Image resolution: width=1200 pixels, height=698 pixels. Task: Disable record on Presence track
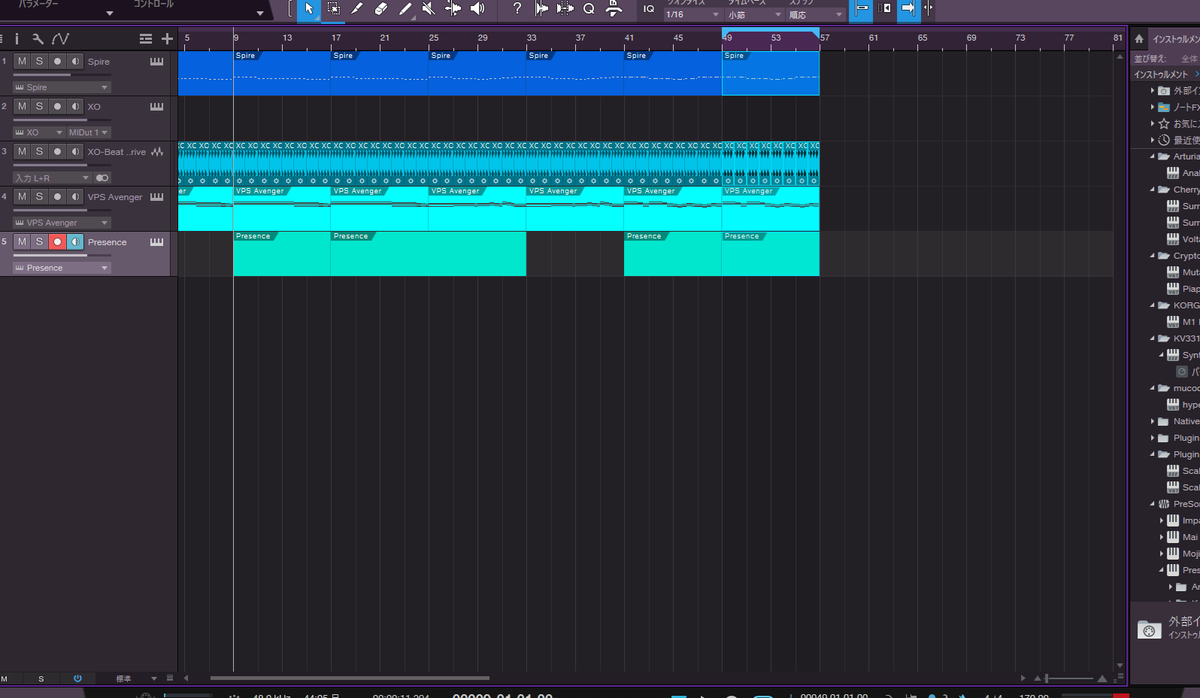[57, 242]
